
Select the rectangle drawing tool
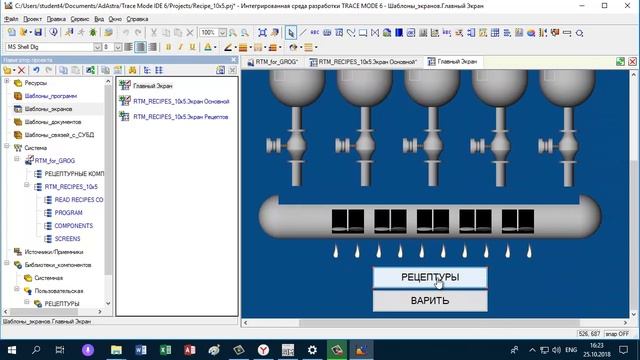pyautogui.click(x=363, y=33)
